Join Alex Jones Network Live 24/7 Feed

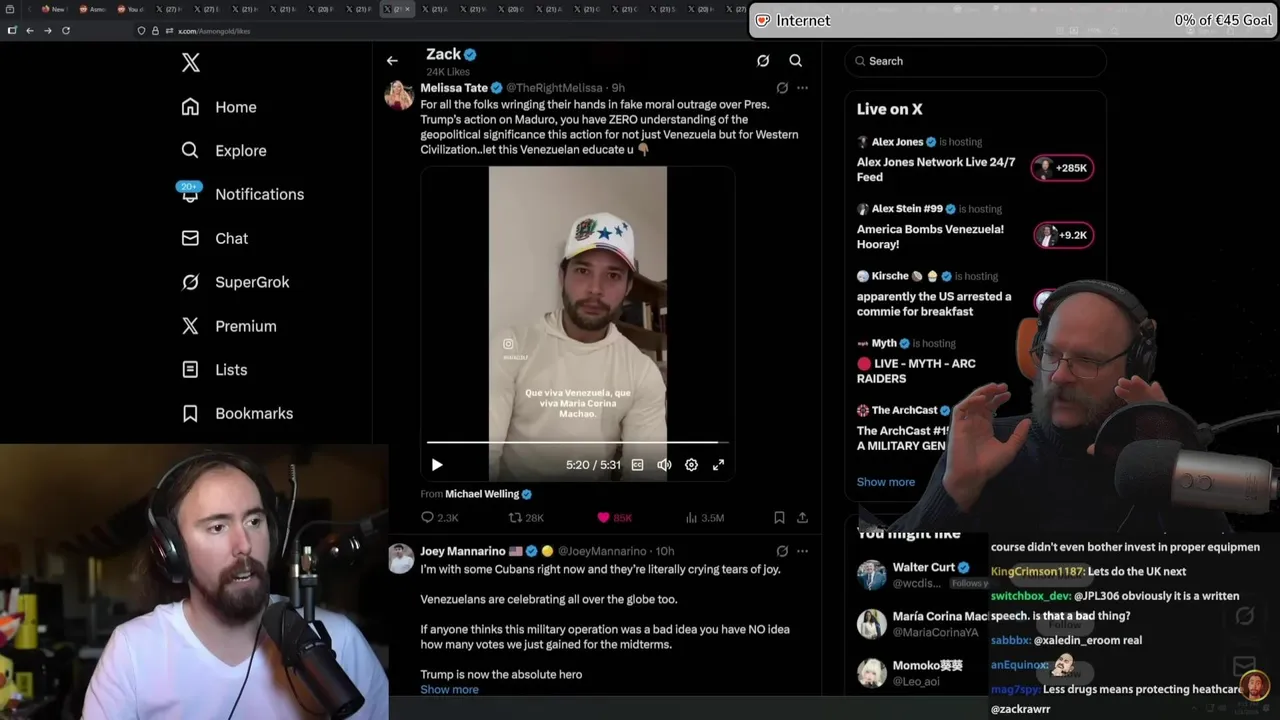[936, 169]
